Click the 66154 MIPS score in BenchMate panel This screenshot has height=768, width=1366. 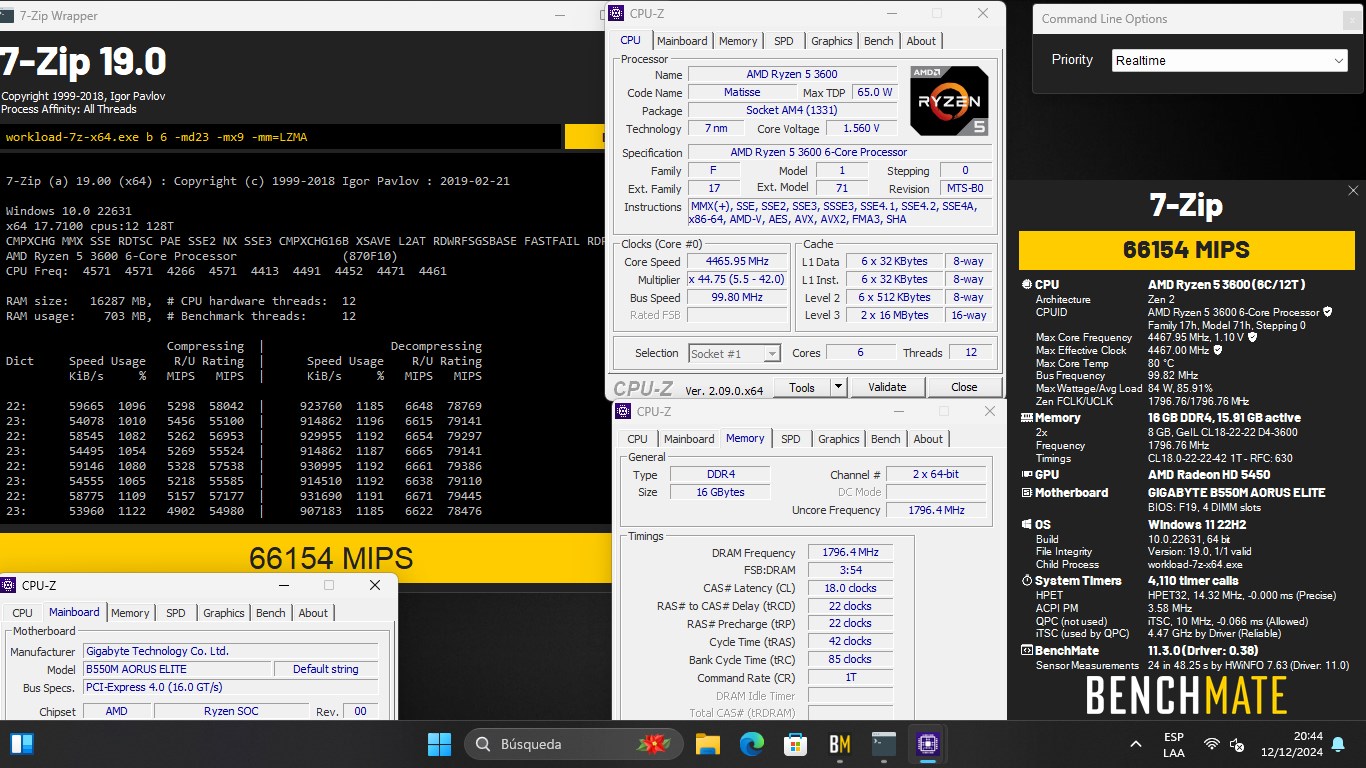tap(1186, 250)
